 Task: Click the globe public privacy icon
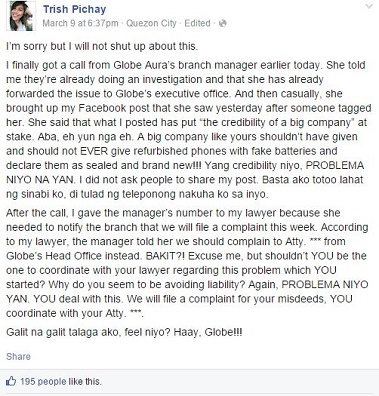pyautogui.click(x=223, y=23)
